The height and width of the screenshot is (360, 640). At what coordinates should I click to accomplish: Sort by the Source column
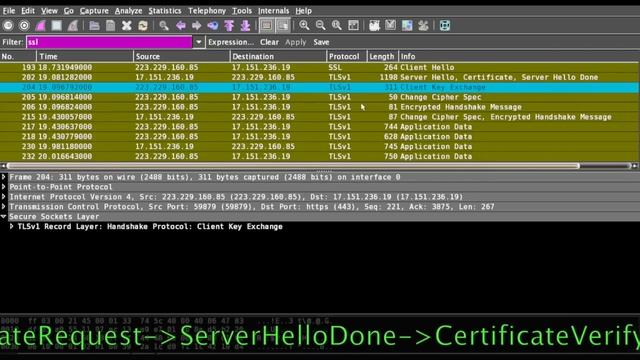coord(182,56)
